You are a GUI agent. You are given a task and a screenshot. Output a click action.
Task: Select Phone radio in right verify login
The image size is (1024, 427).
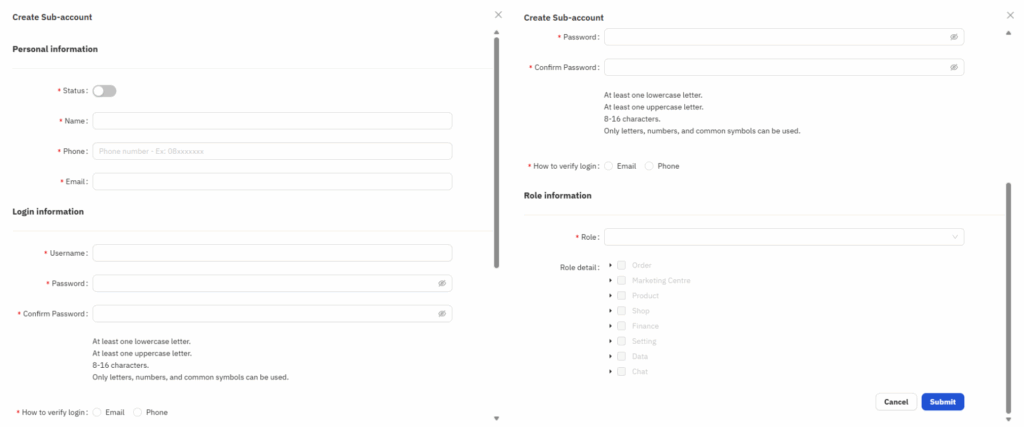click(648, 166)
